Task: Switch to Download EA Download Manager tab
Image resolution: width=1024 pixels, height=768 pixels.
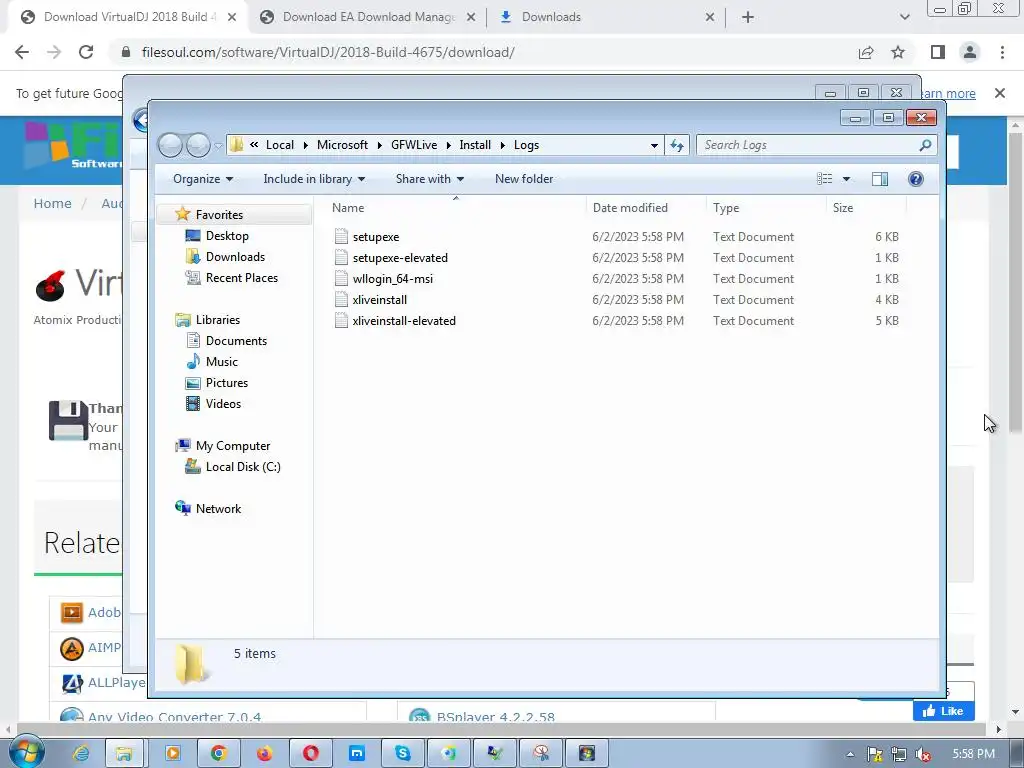Action: point(369,17)
